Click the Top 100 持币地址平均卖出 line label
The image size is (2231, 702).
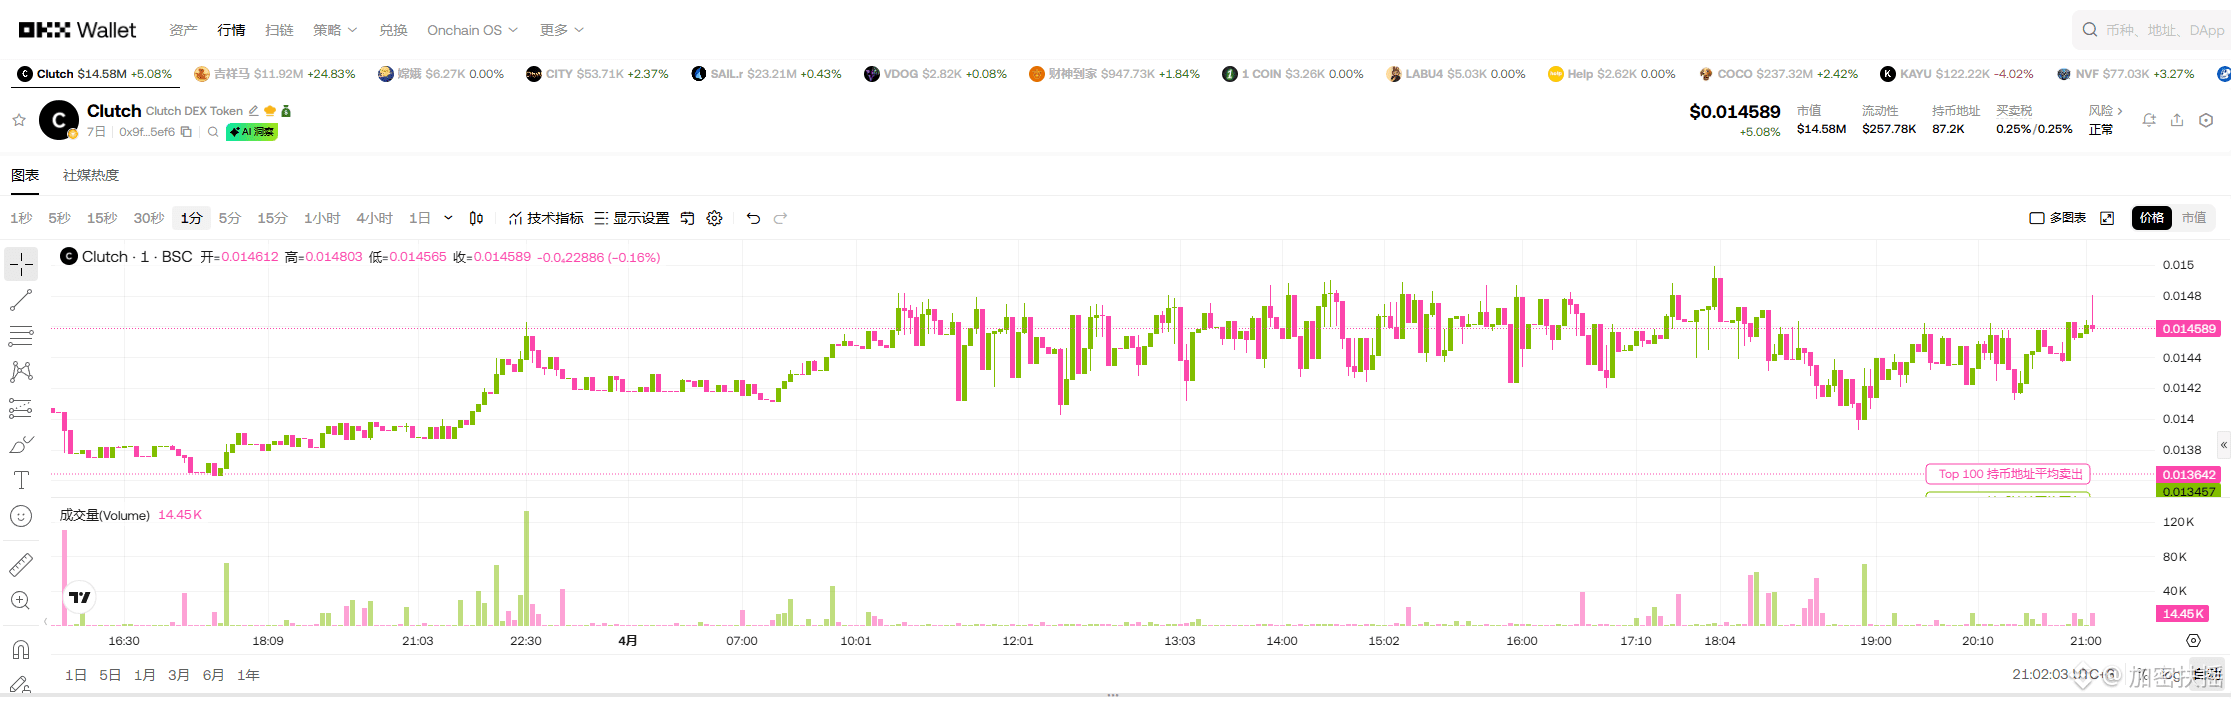click(2008, 474)
